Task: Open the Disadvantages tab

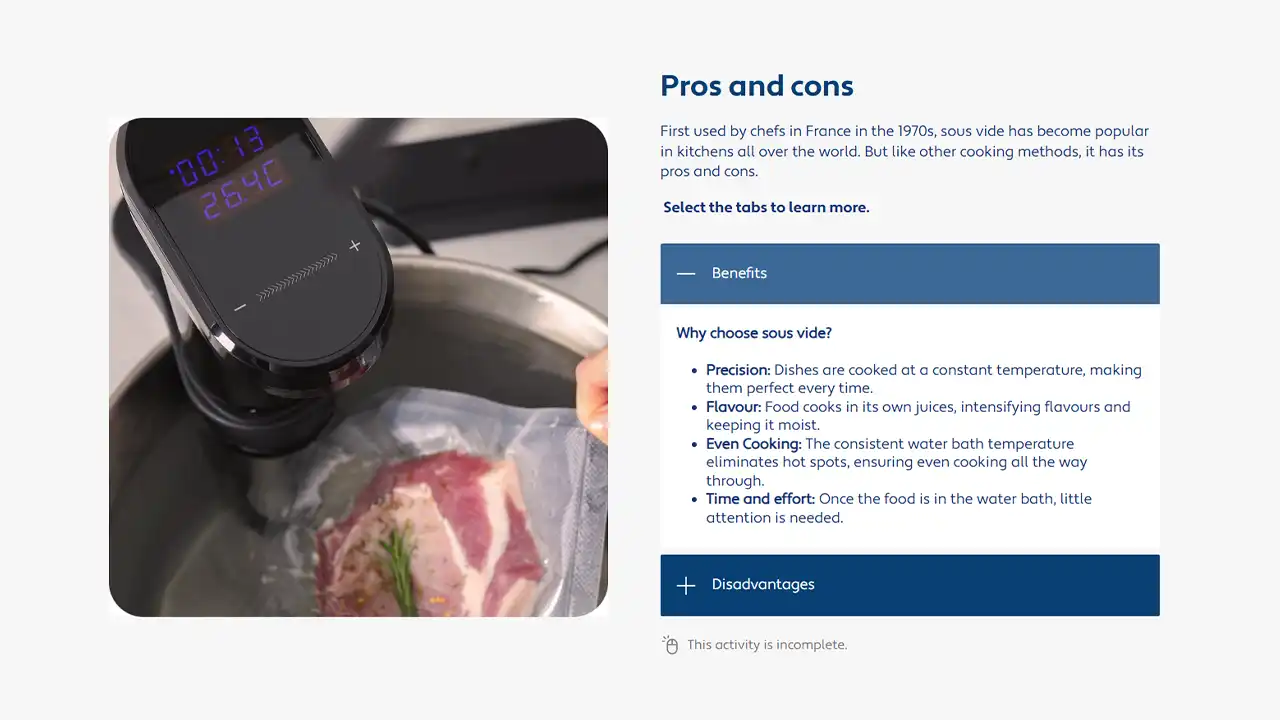Action: click(763, 585)
